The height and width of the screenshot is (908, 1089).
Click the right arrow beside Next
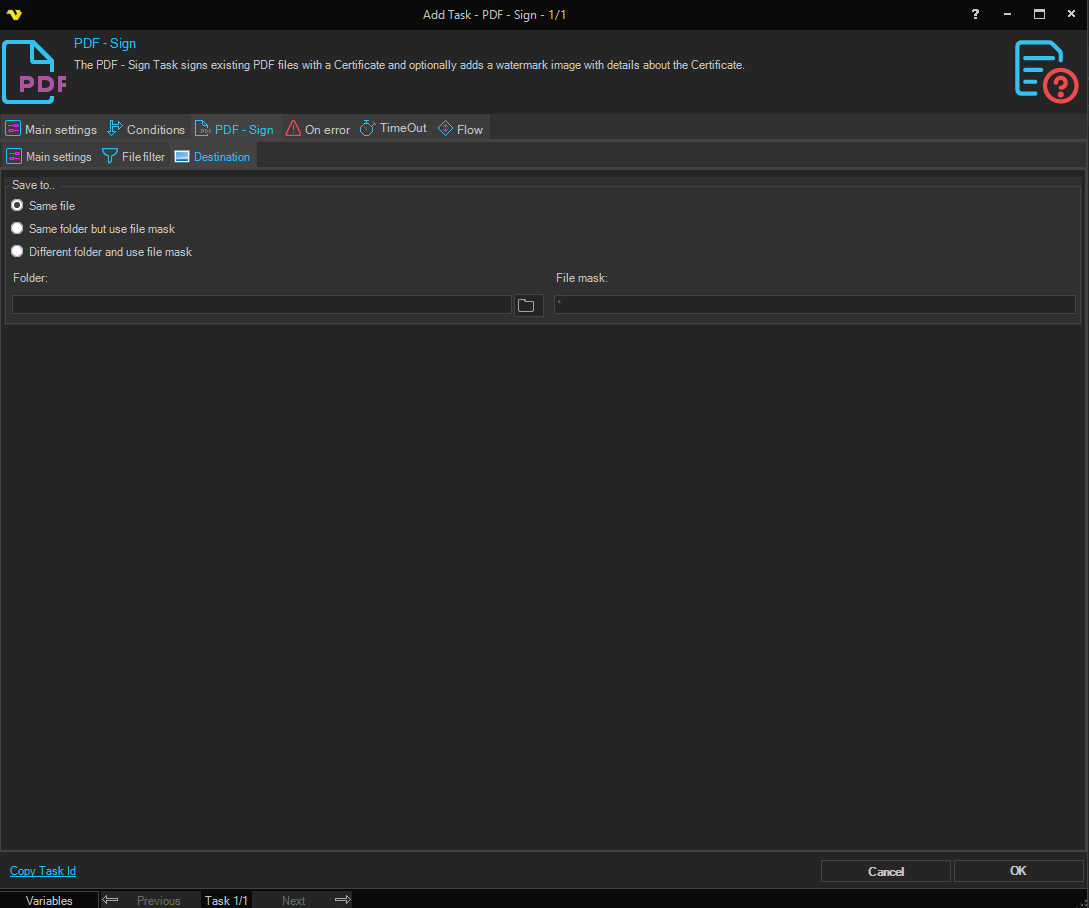pyautogui.click(x=342, y=900)
